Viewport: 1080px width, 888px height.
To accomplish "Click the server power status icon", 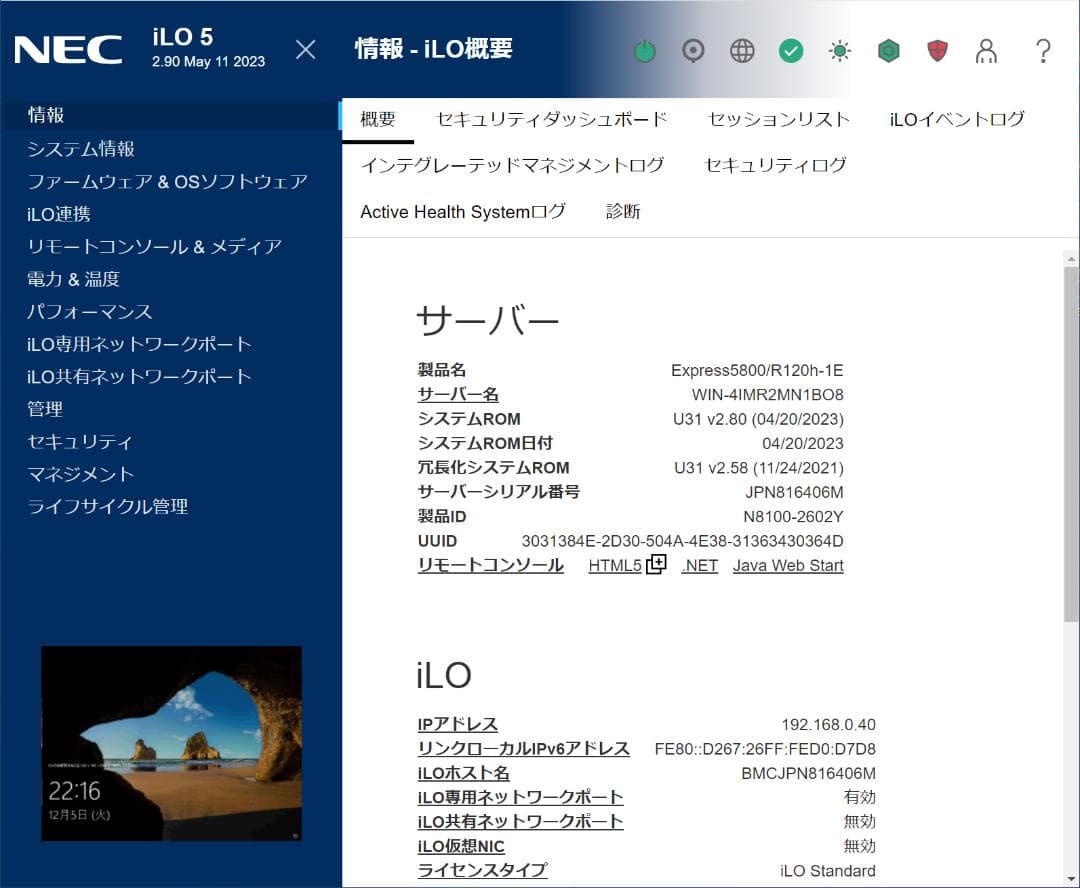I will coord(645,50).
